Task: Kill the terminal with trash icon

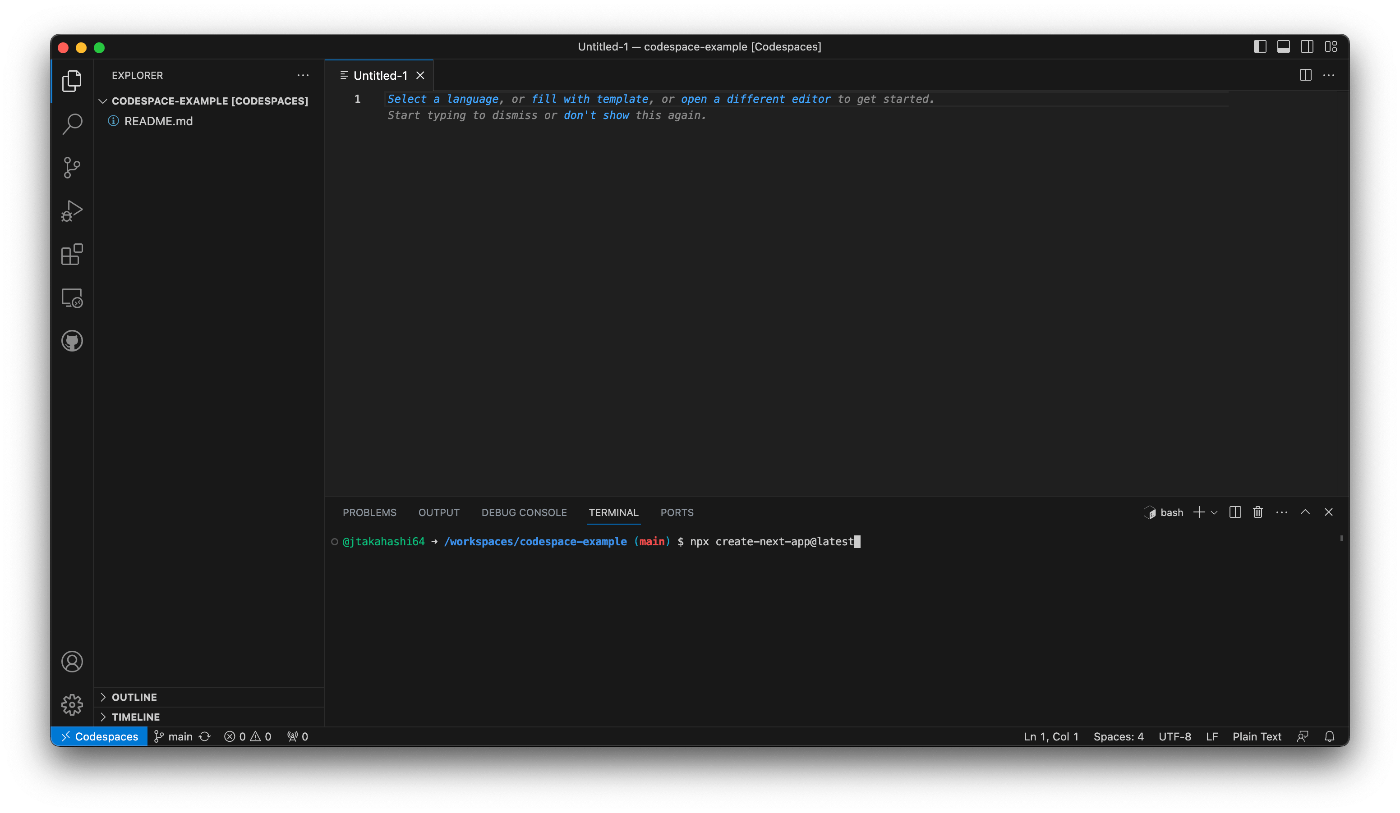Action: pyautogui.click(x=1258, y=512)
